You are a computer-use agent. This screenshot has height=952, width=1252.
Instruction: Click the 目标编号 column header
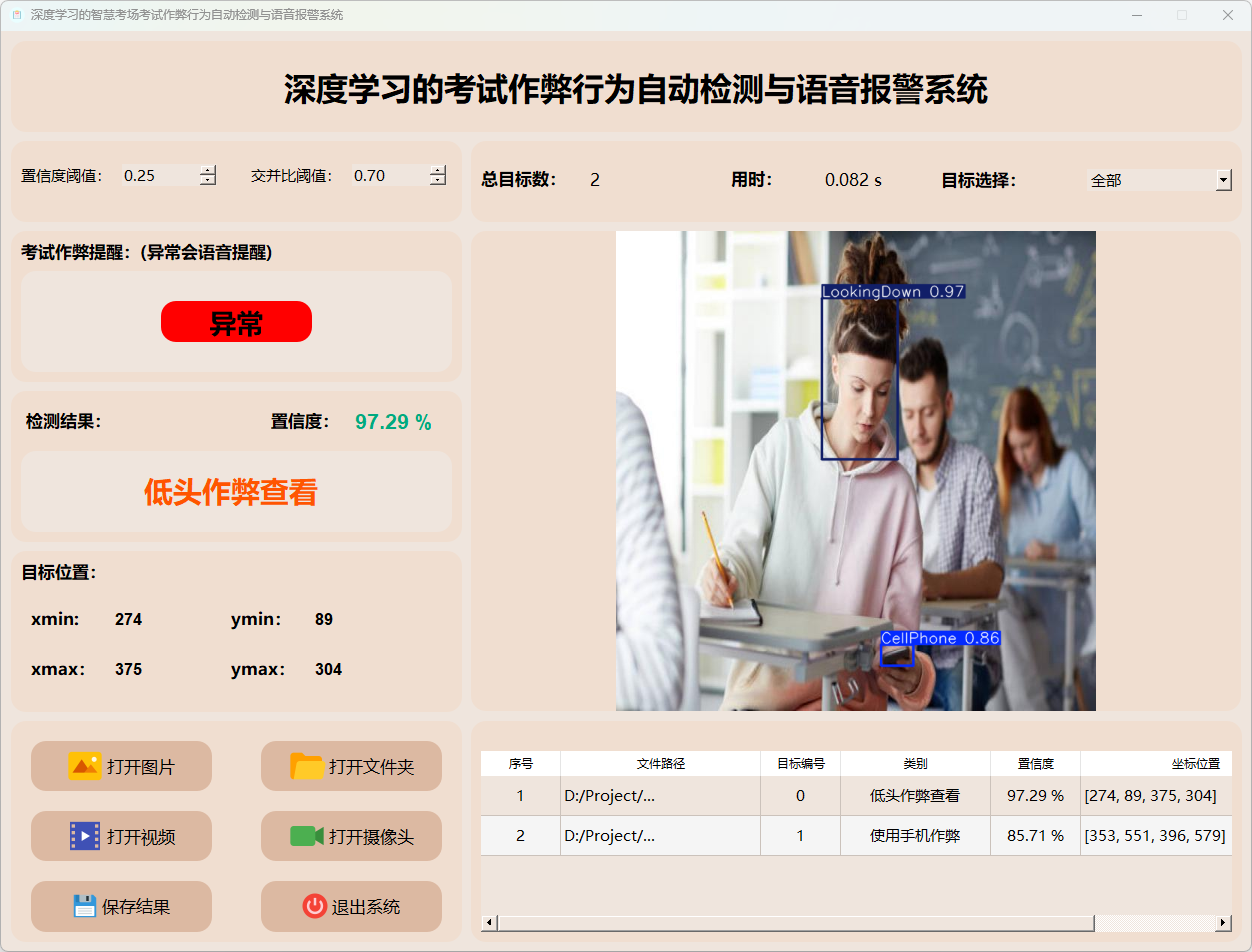click(x=801, y=763)
